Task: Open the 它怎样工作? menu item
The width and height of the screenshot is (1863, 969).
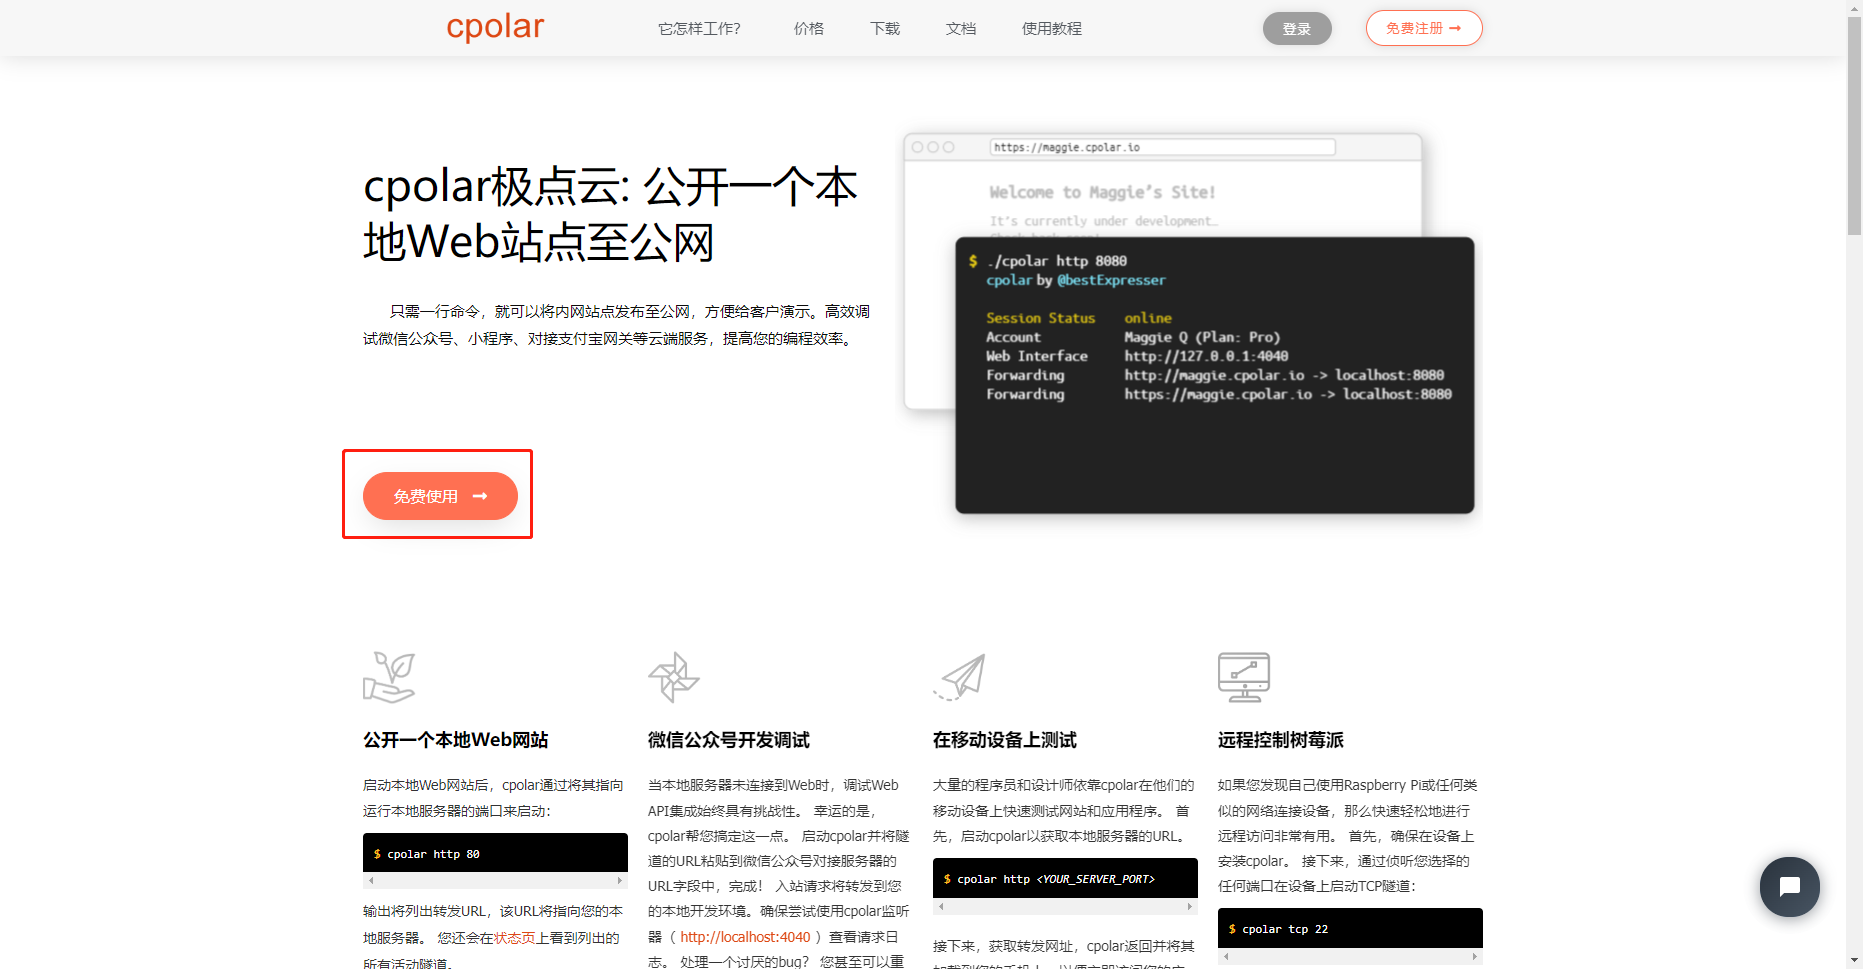Action: (698, 29)
